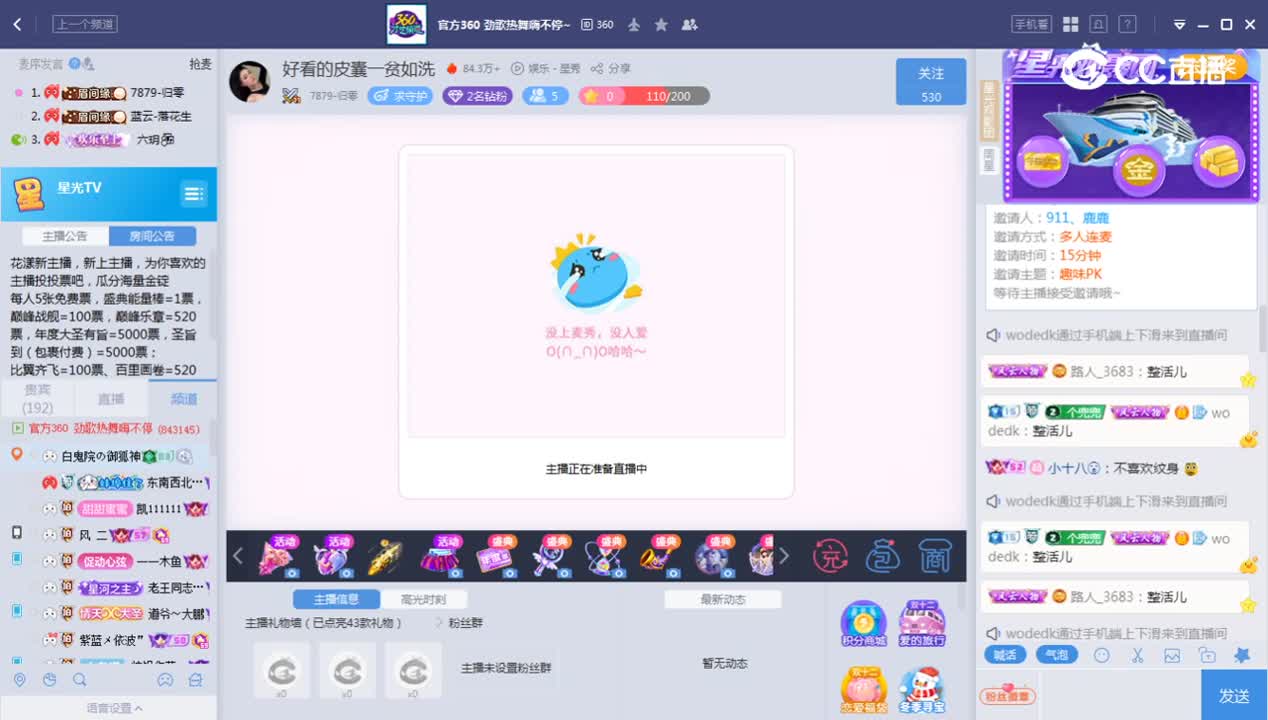Click the face icon at bottom left
1268x720 pixels.
click(x=166, y=680)
